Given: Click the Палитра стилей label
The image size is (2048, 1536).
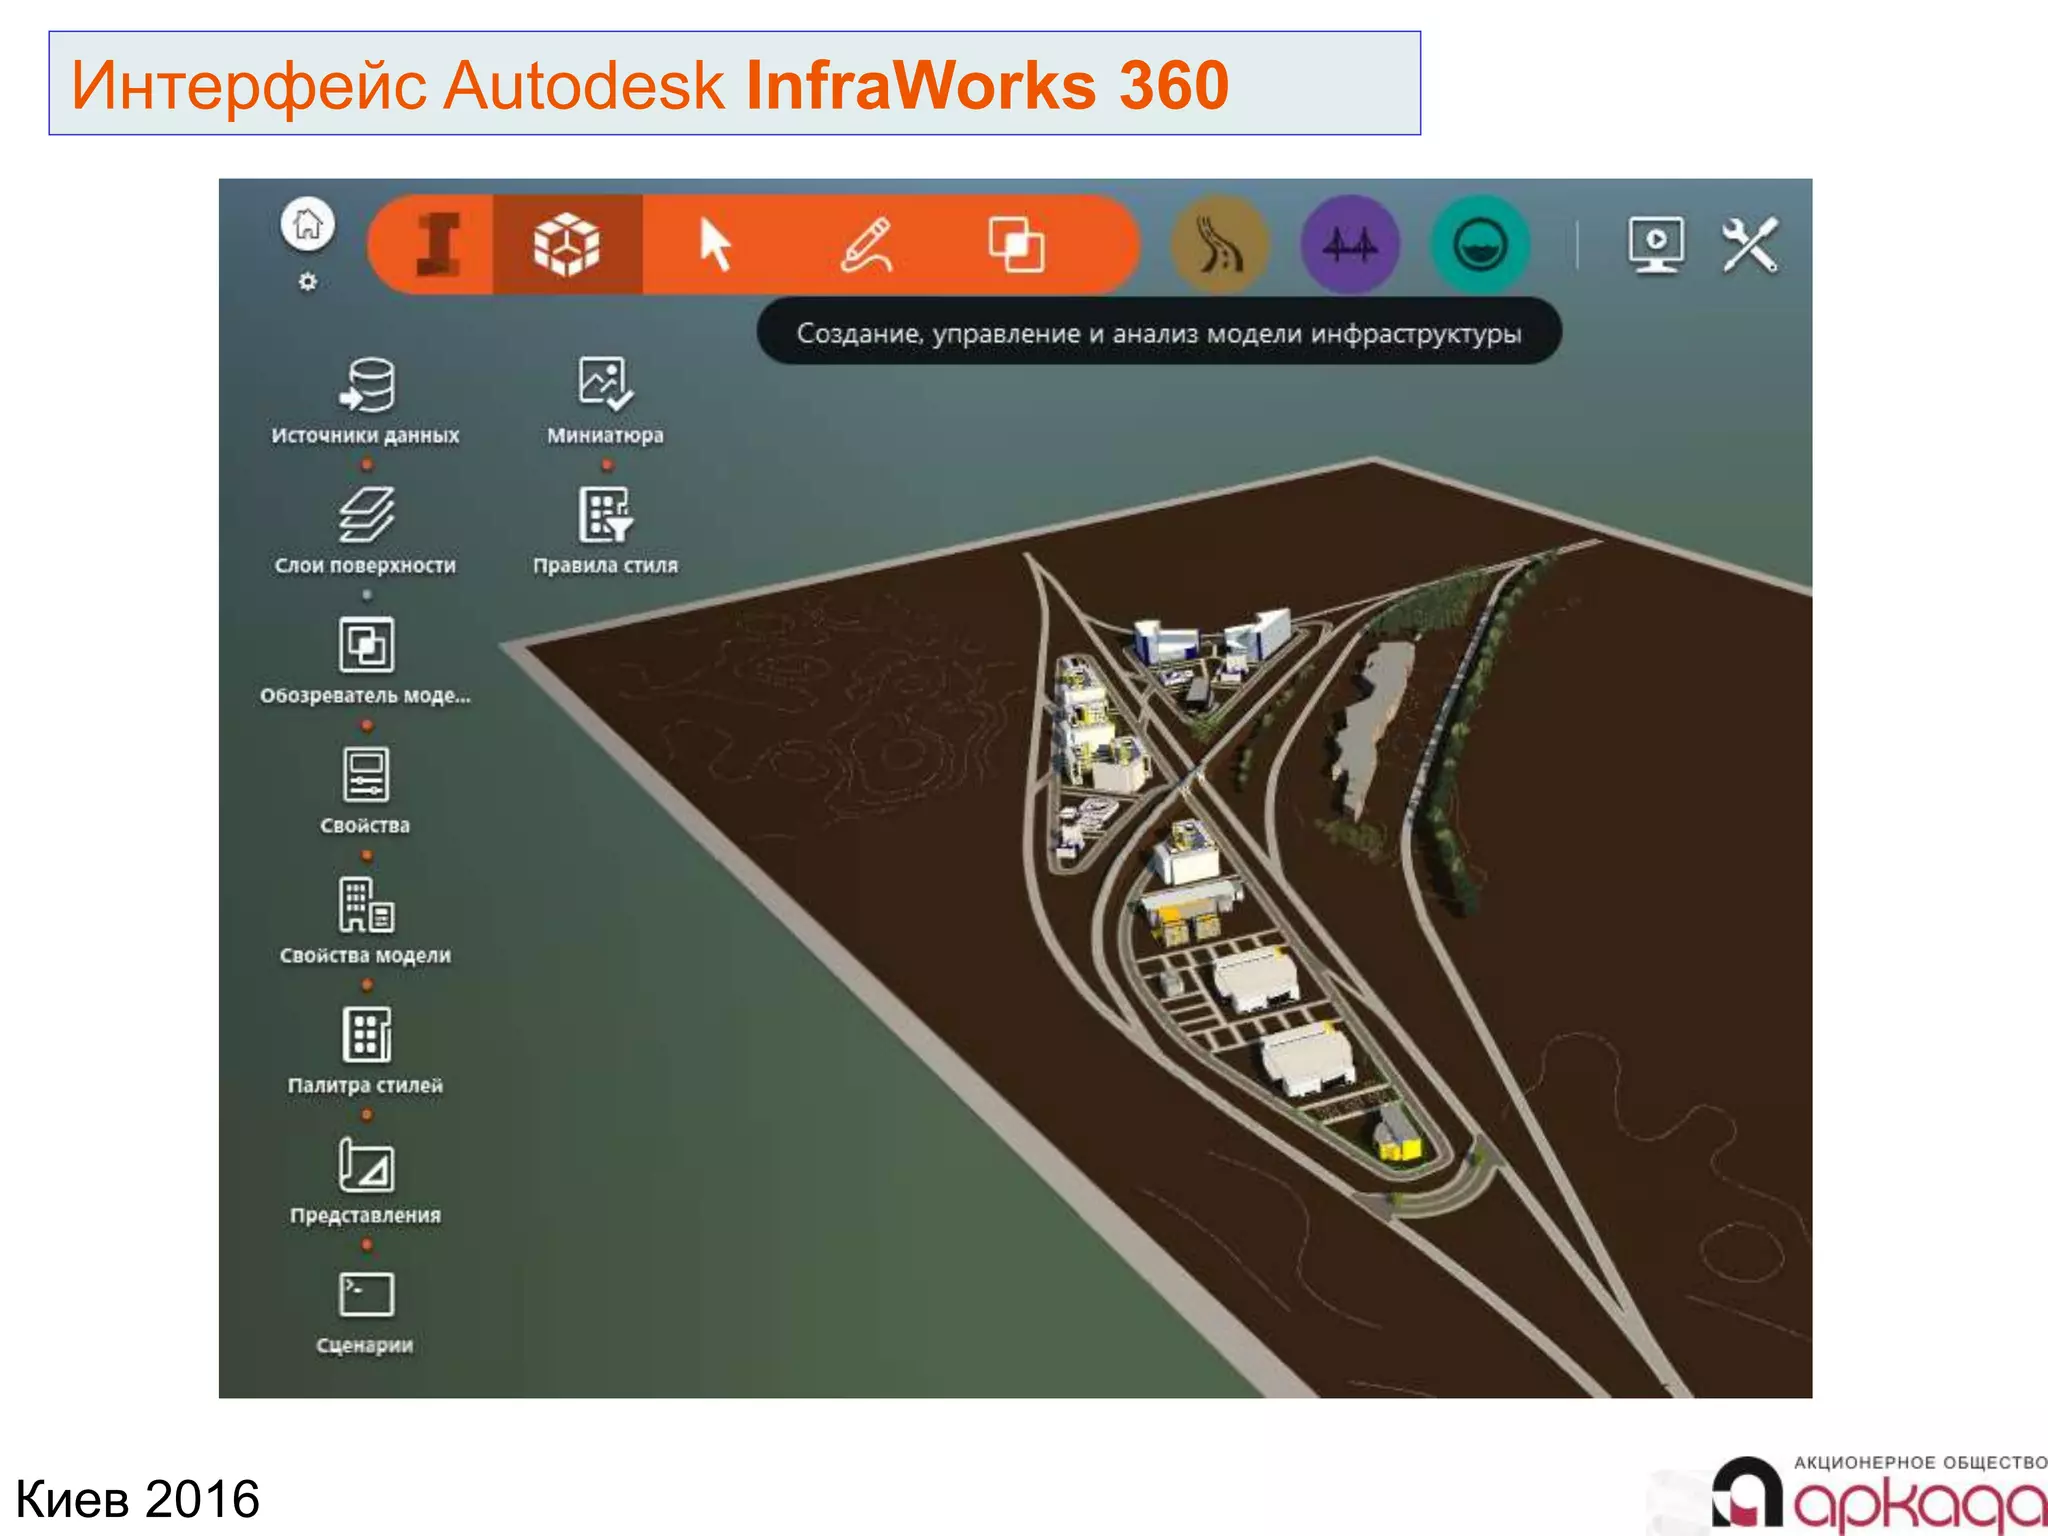Looking at the screenshot, I should tap(365, 1085).
